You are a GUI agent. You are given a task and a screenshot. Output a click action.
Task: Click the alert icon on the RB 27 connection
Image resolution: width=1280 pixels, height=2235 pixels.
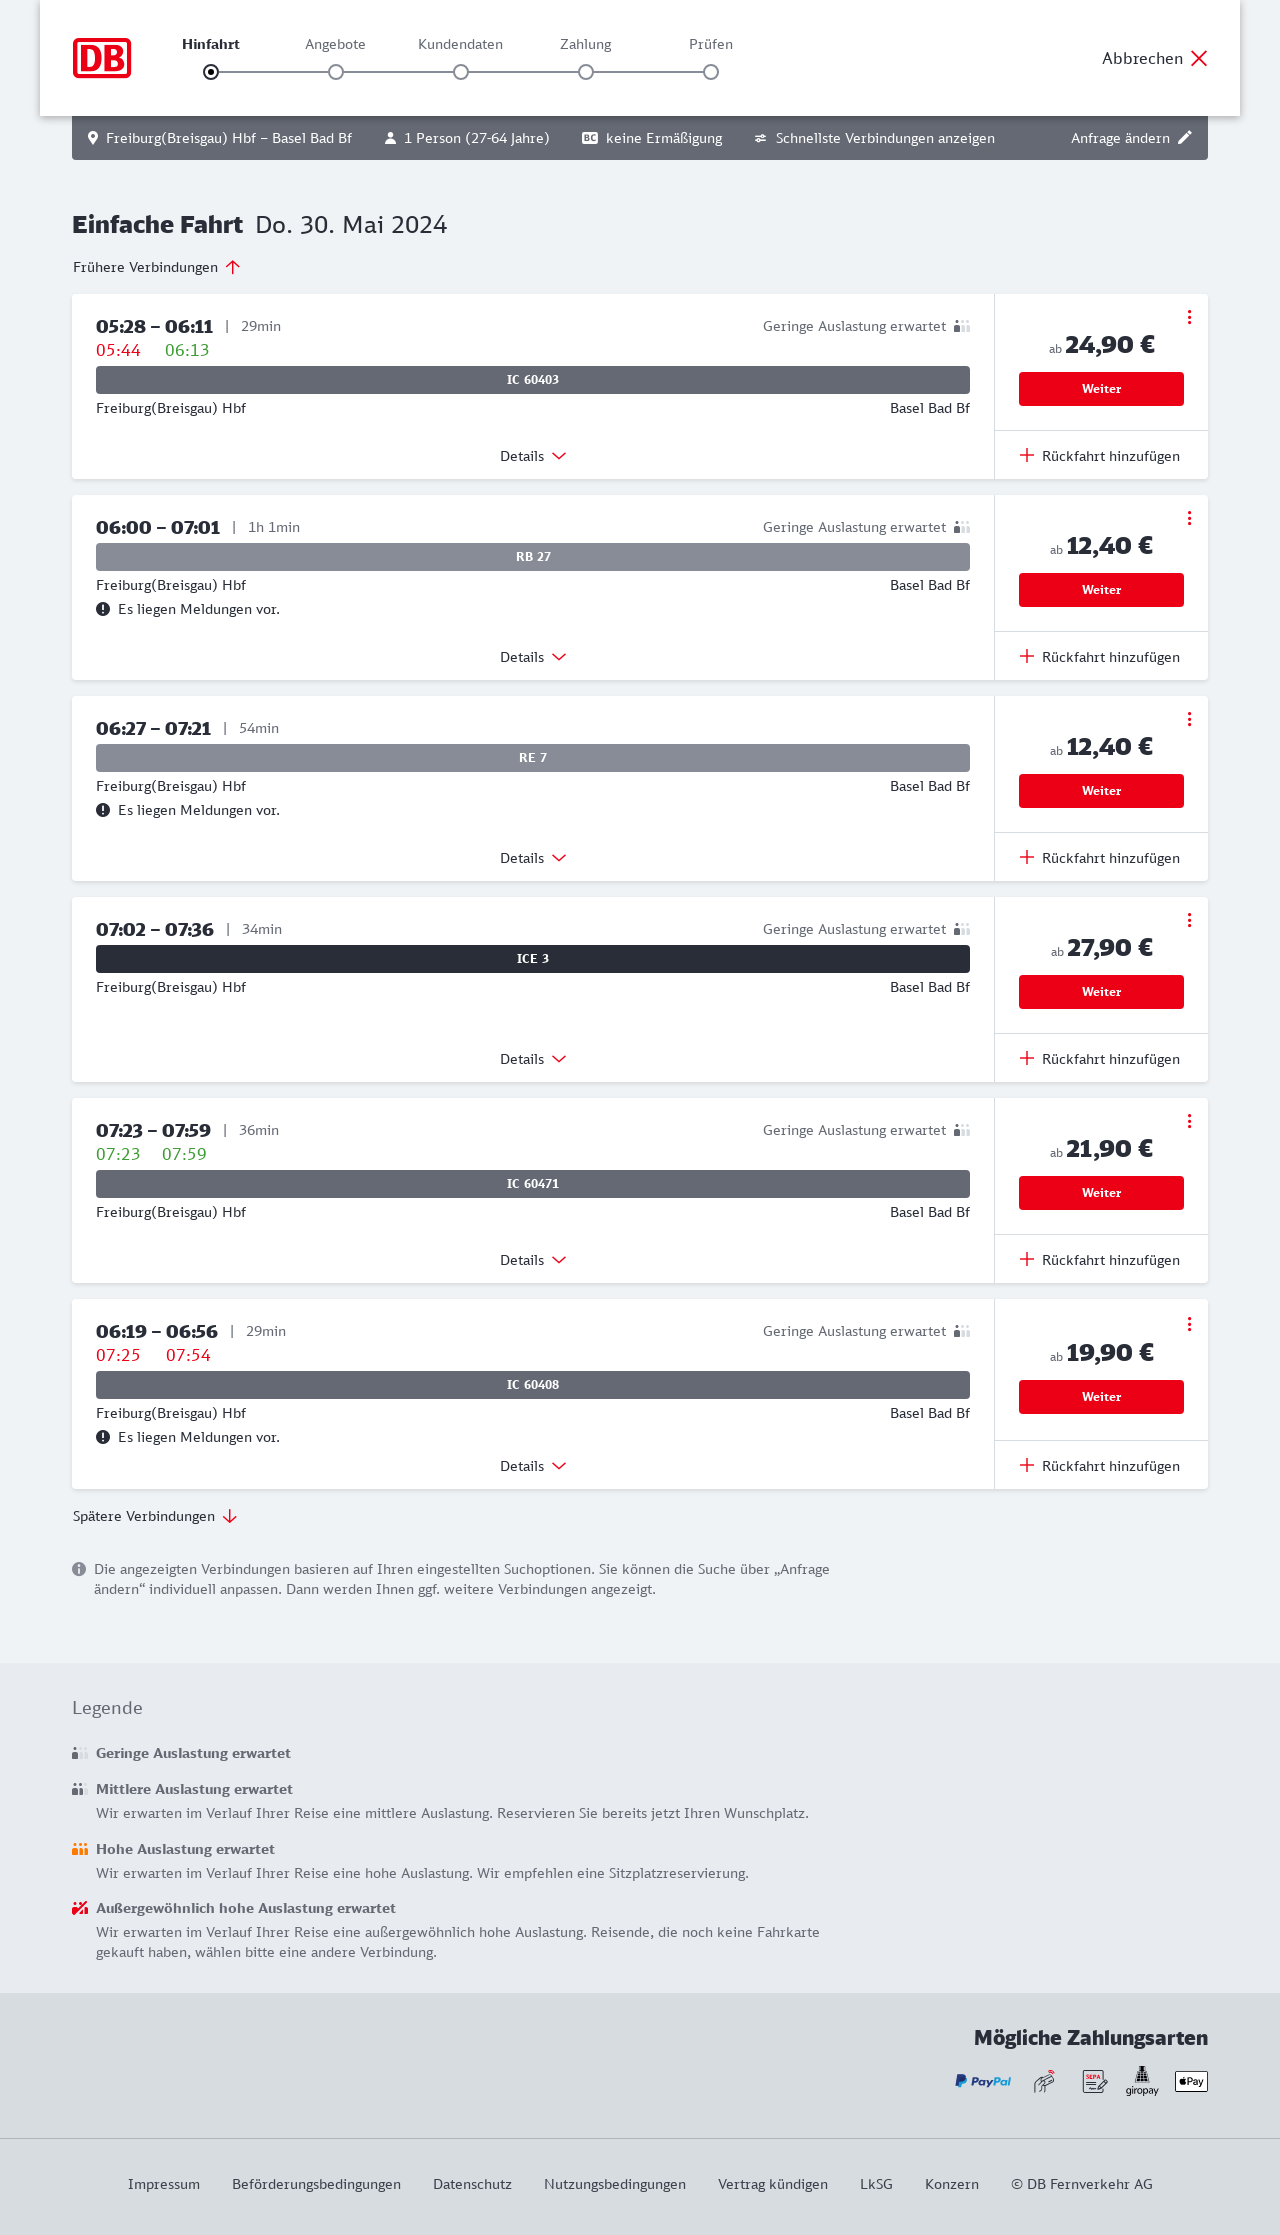(x=103, y=609)
